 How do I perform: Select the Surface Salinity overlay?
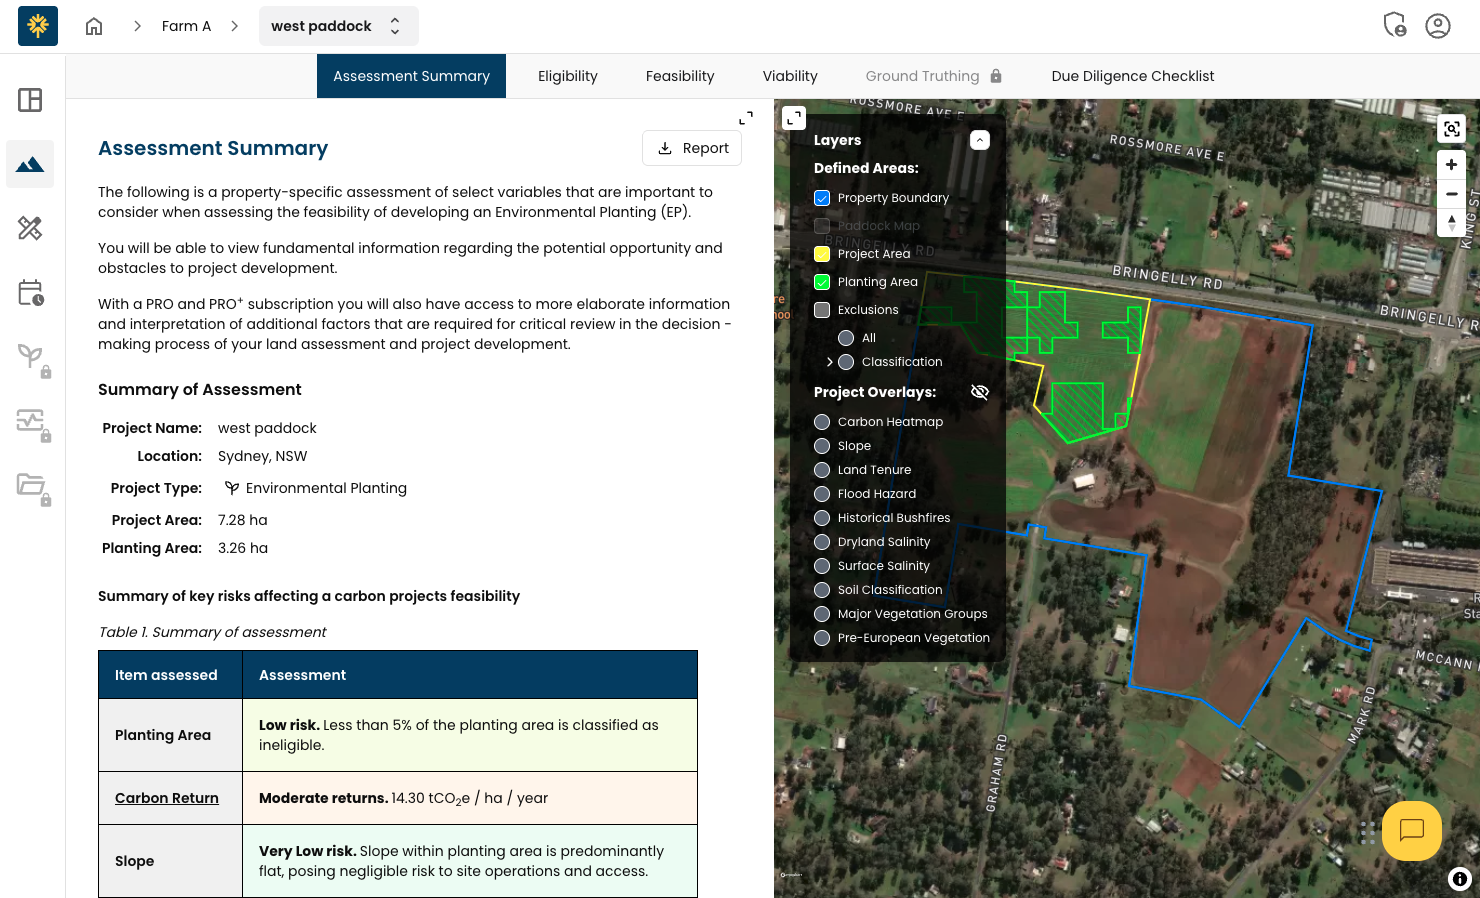click(x=822, y=566)
